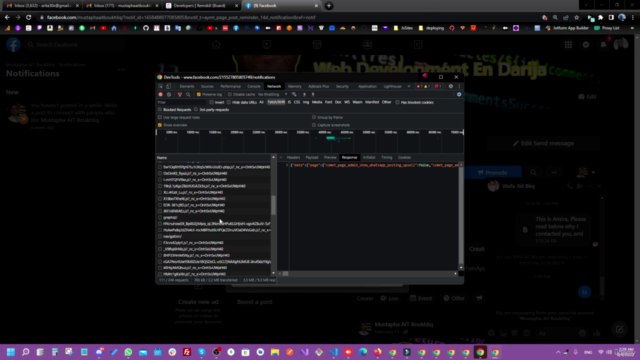The width and height of the screenshot is (640, 360).
Task: Click the Promote button on Facebook page
Action: (493, 173)
